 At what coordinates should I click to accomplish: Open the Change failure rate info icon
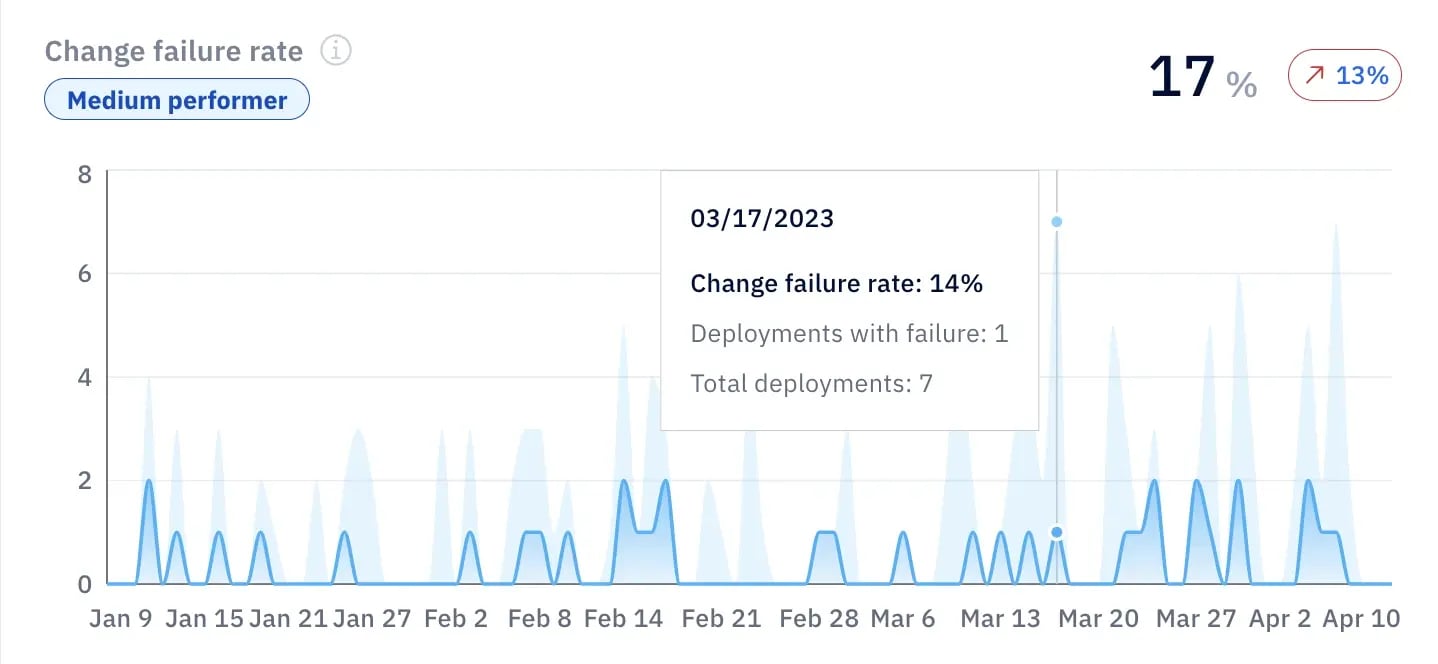click(x=336, y=50)
